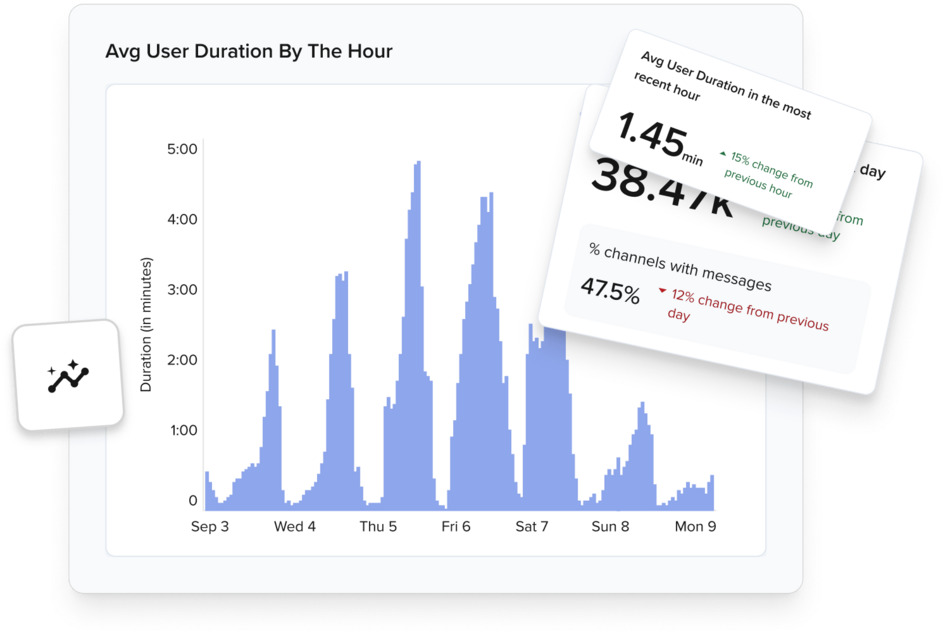
Task: Click the 'Duration (in minutes)' axis title
Action: pos(146,324)
